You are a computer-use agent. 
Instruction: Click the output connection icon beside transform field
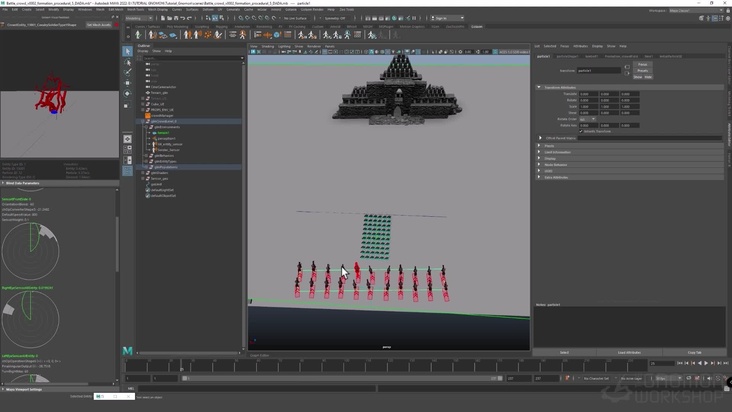[627, 73]
